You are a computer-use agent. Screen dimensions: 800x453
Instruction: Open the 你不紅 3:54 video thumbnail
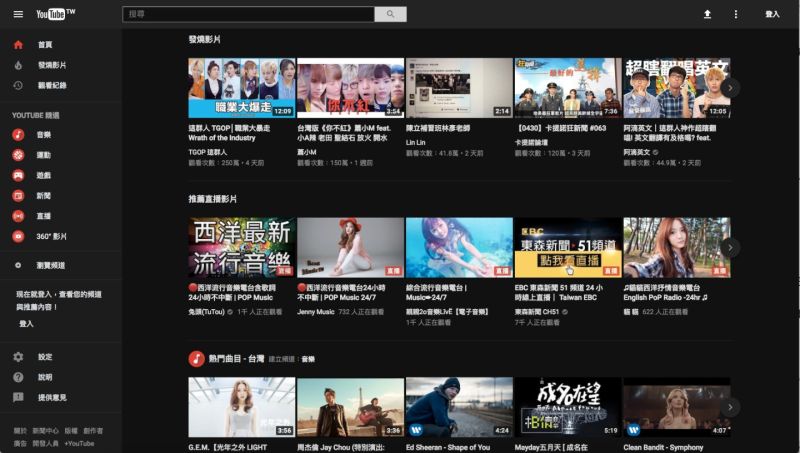point(351,88)
